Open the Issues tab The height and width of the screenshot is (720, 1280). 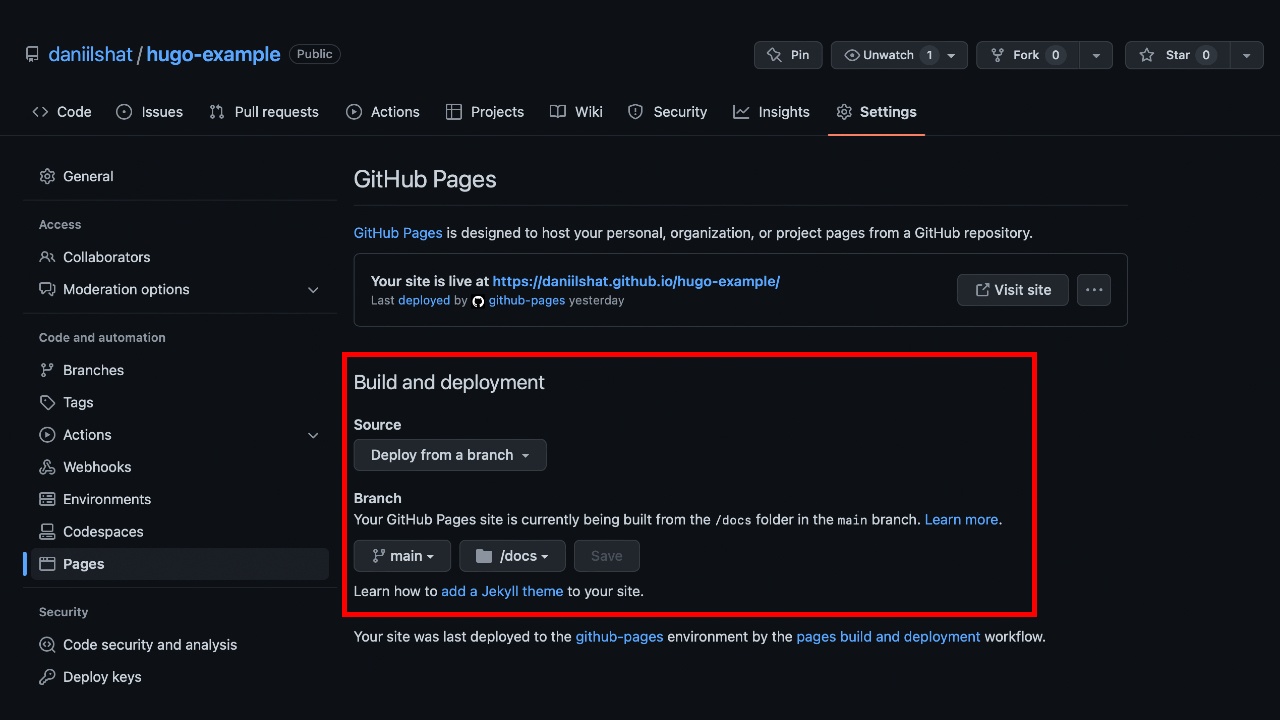click(150, 112)
